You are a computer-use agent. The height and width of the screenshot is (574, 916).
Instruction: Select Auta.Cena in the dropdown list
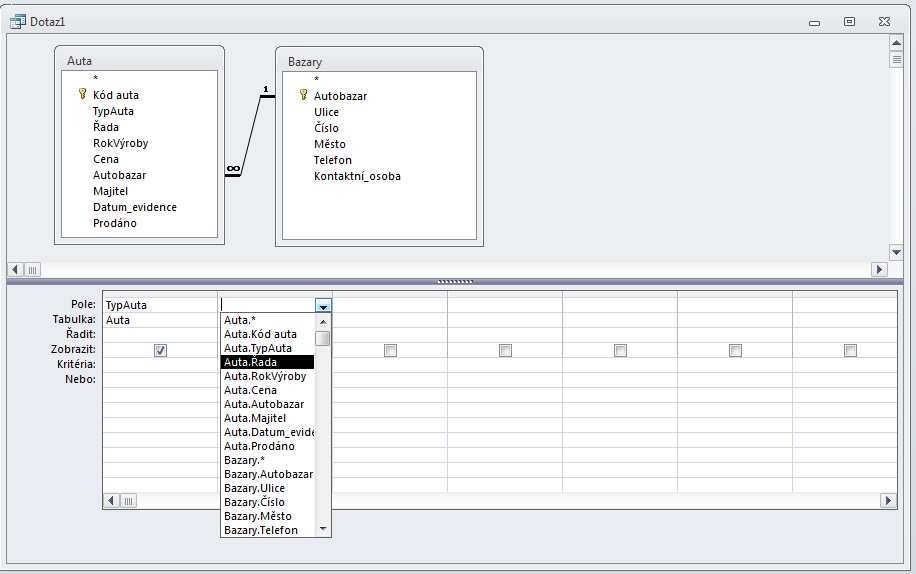click(268, 390)
